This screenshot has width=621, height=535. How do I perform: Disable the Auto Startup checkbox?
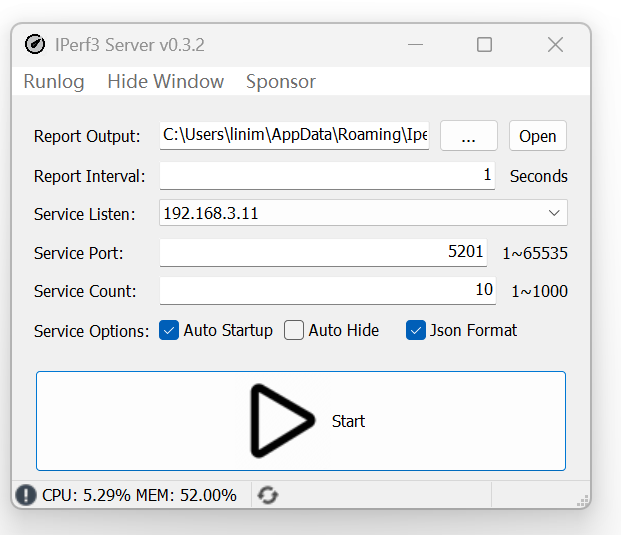(169, 330)
